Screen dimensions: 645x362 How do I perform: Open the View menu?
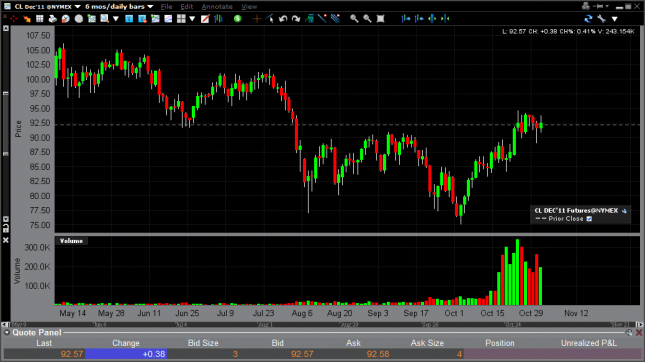(x=249, y=7)
